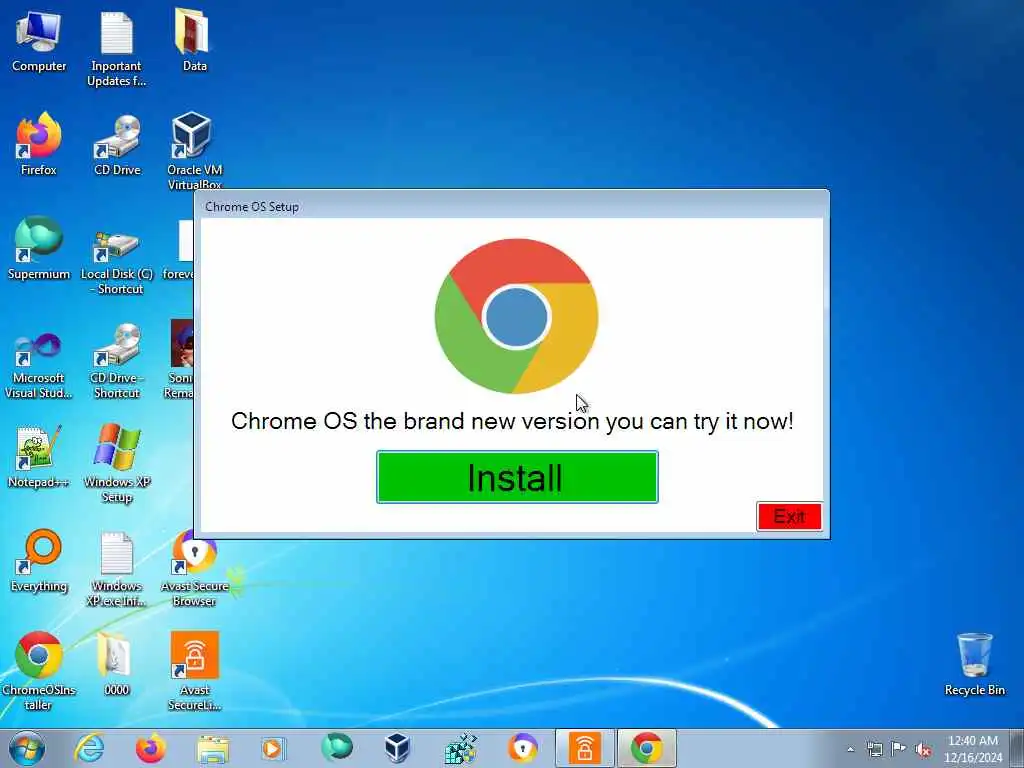The height and width of the screenshot is (768, 1024).
Task: Select the Supermium desktop shortcut
Action: (39, 248)
